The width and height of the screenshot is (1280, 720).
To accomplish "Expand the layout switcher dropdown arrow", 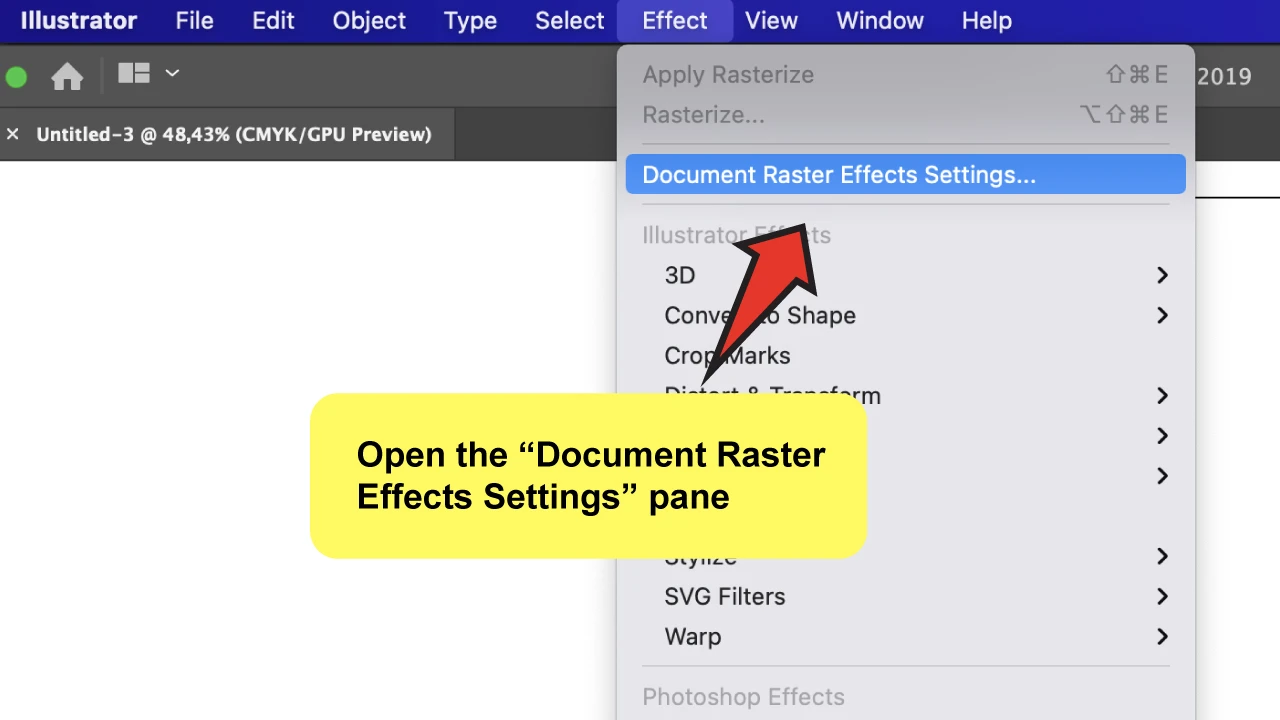I will click(x=172, y=73).
